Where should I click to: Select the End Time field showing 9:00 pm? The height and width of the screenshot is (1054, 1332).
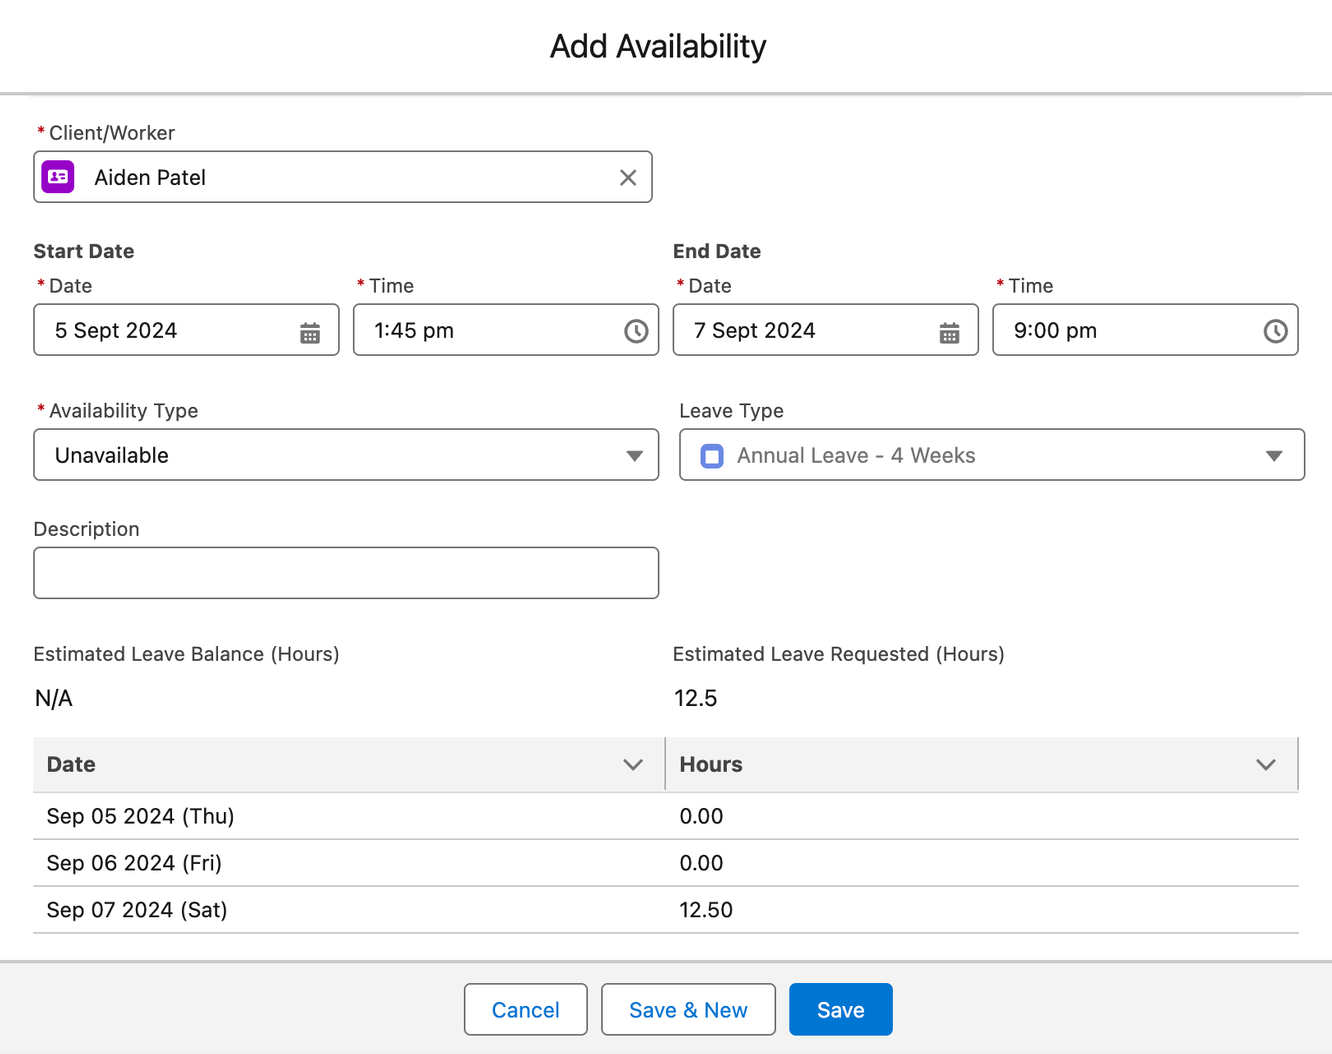[x=1100, y=330]
